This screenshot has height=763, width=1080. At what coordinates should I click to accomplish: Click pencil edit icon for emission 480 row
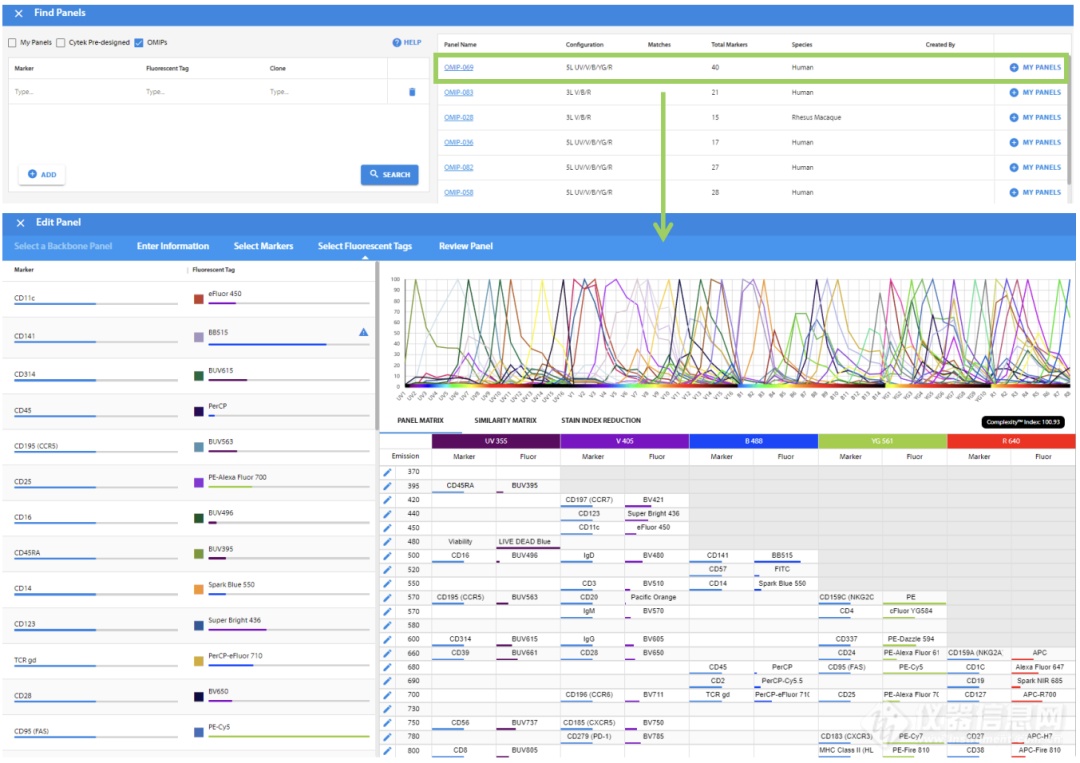pos(387,542)
